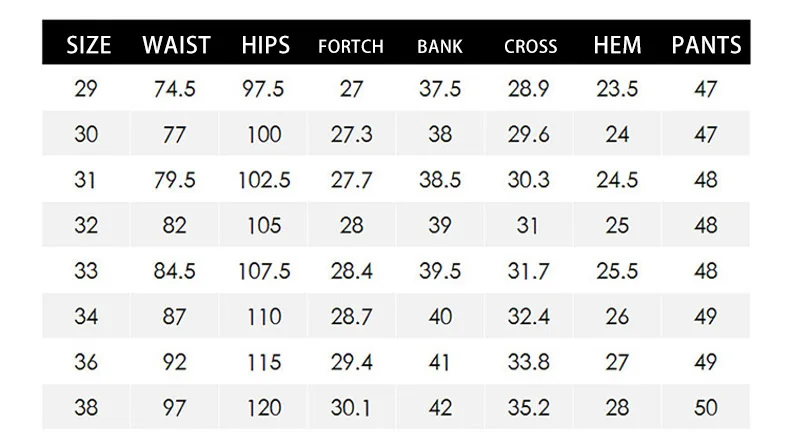Select the HIPS column header
Screen dimensions: 790x436
tap(265, 45)
